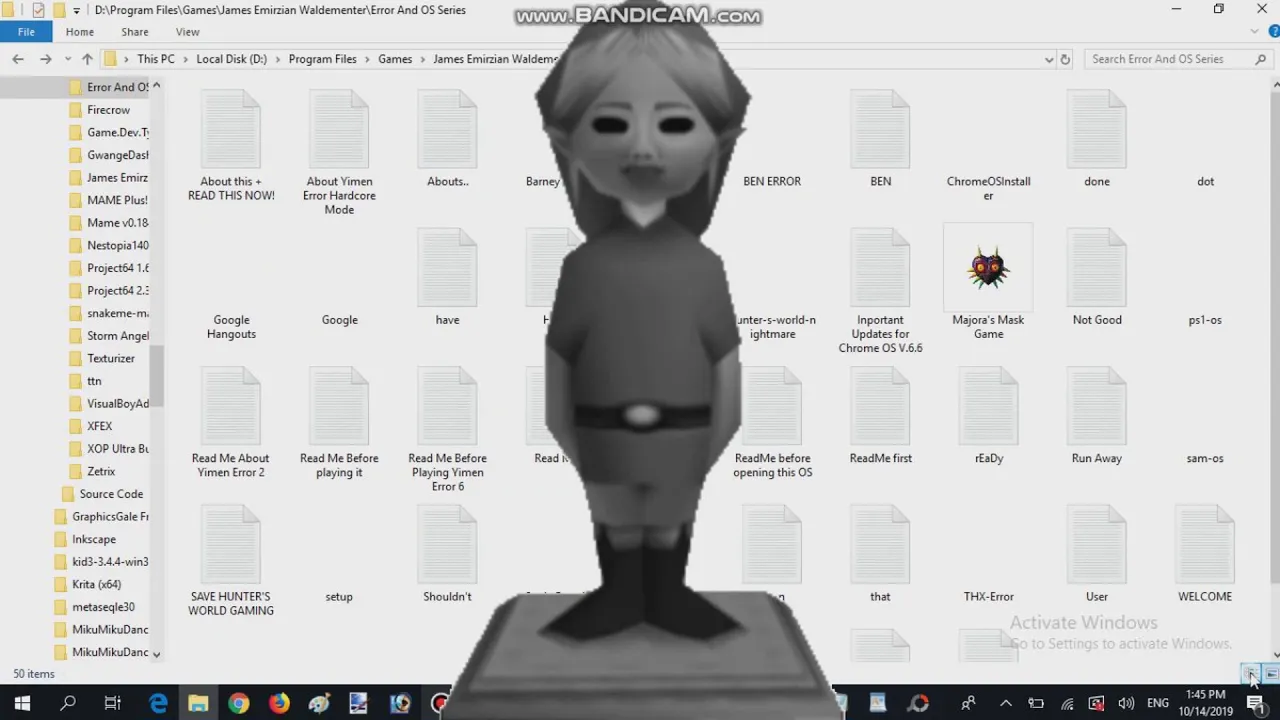The height and width of the screenshot is (720, 1280).
Task: Go to 'Local Disk (D:)' in breadcrumb
Action: click(231, 59)
